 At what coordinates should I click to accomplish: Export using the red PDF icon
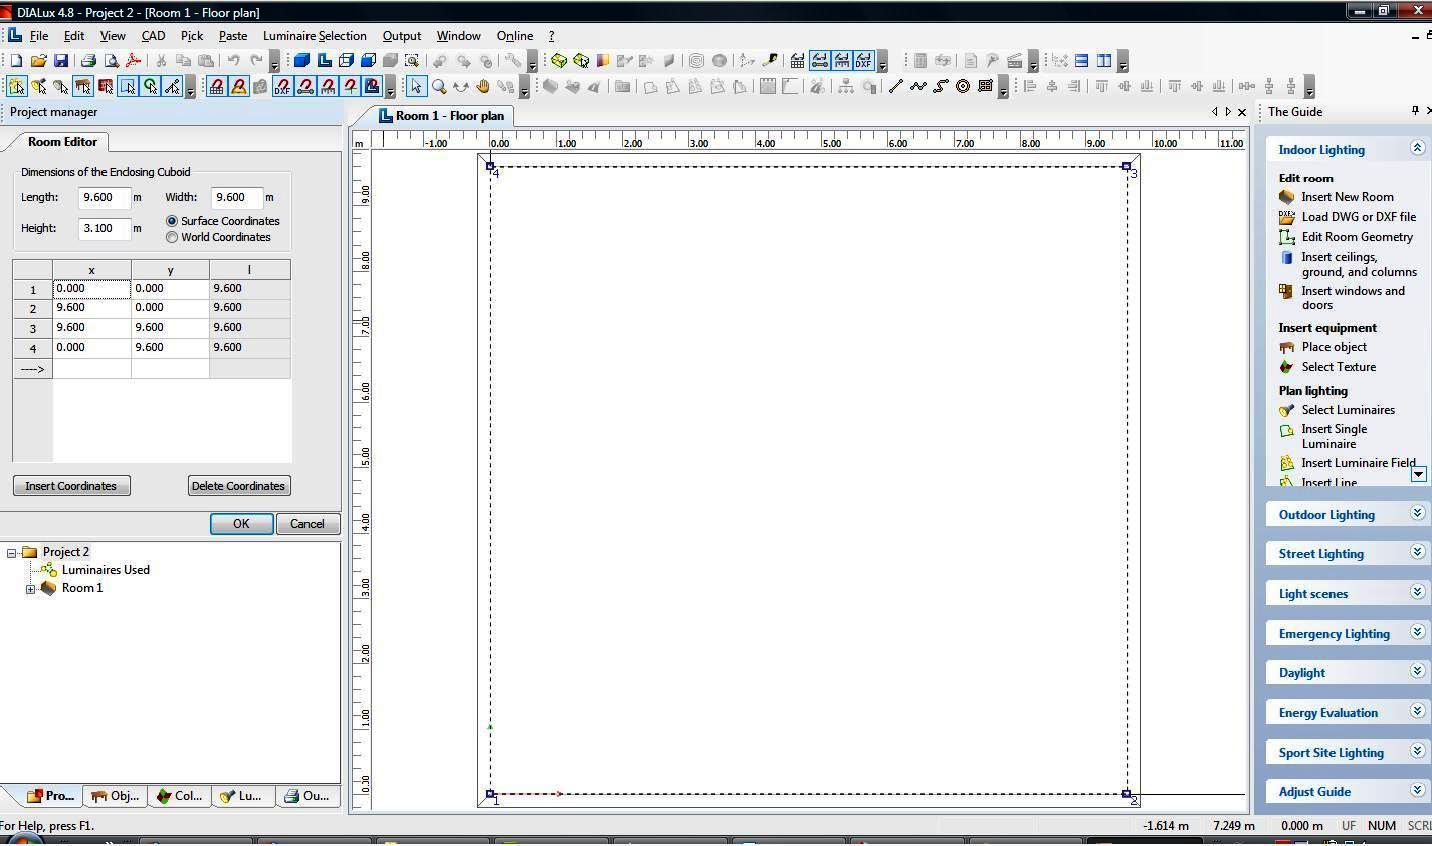[133, 61]
